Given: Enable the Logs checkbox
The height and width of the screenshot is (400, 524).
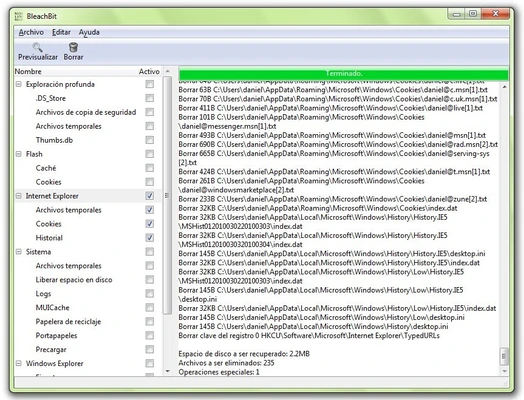Looking at the screenshot, I should tap(150, 294).
